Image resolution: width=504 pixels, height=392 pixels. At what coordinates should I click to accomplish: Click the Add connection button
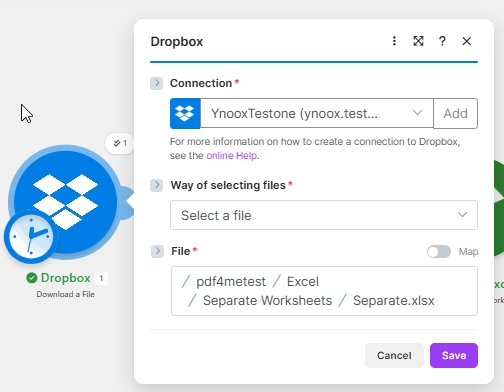pyautogui.click(x=455, y=113)
